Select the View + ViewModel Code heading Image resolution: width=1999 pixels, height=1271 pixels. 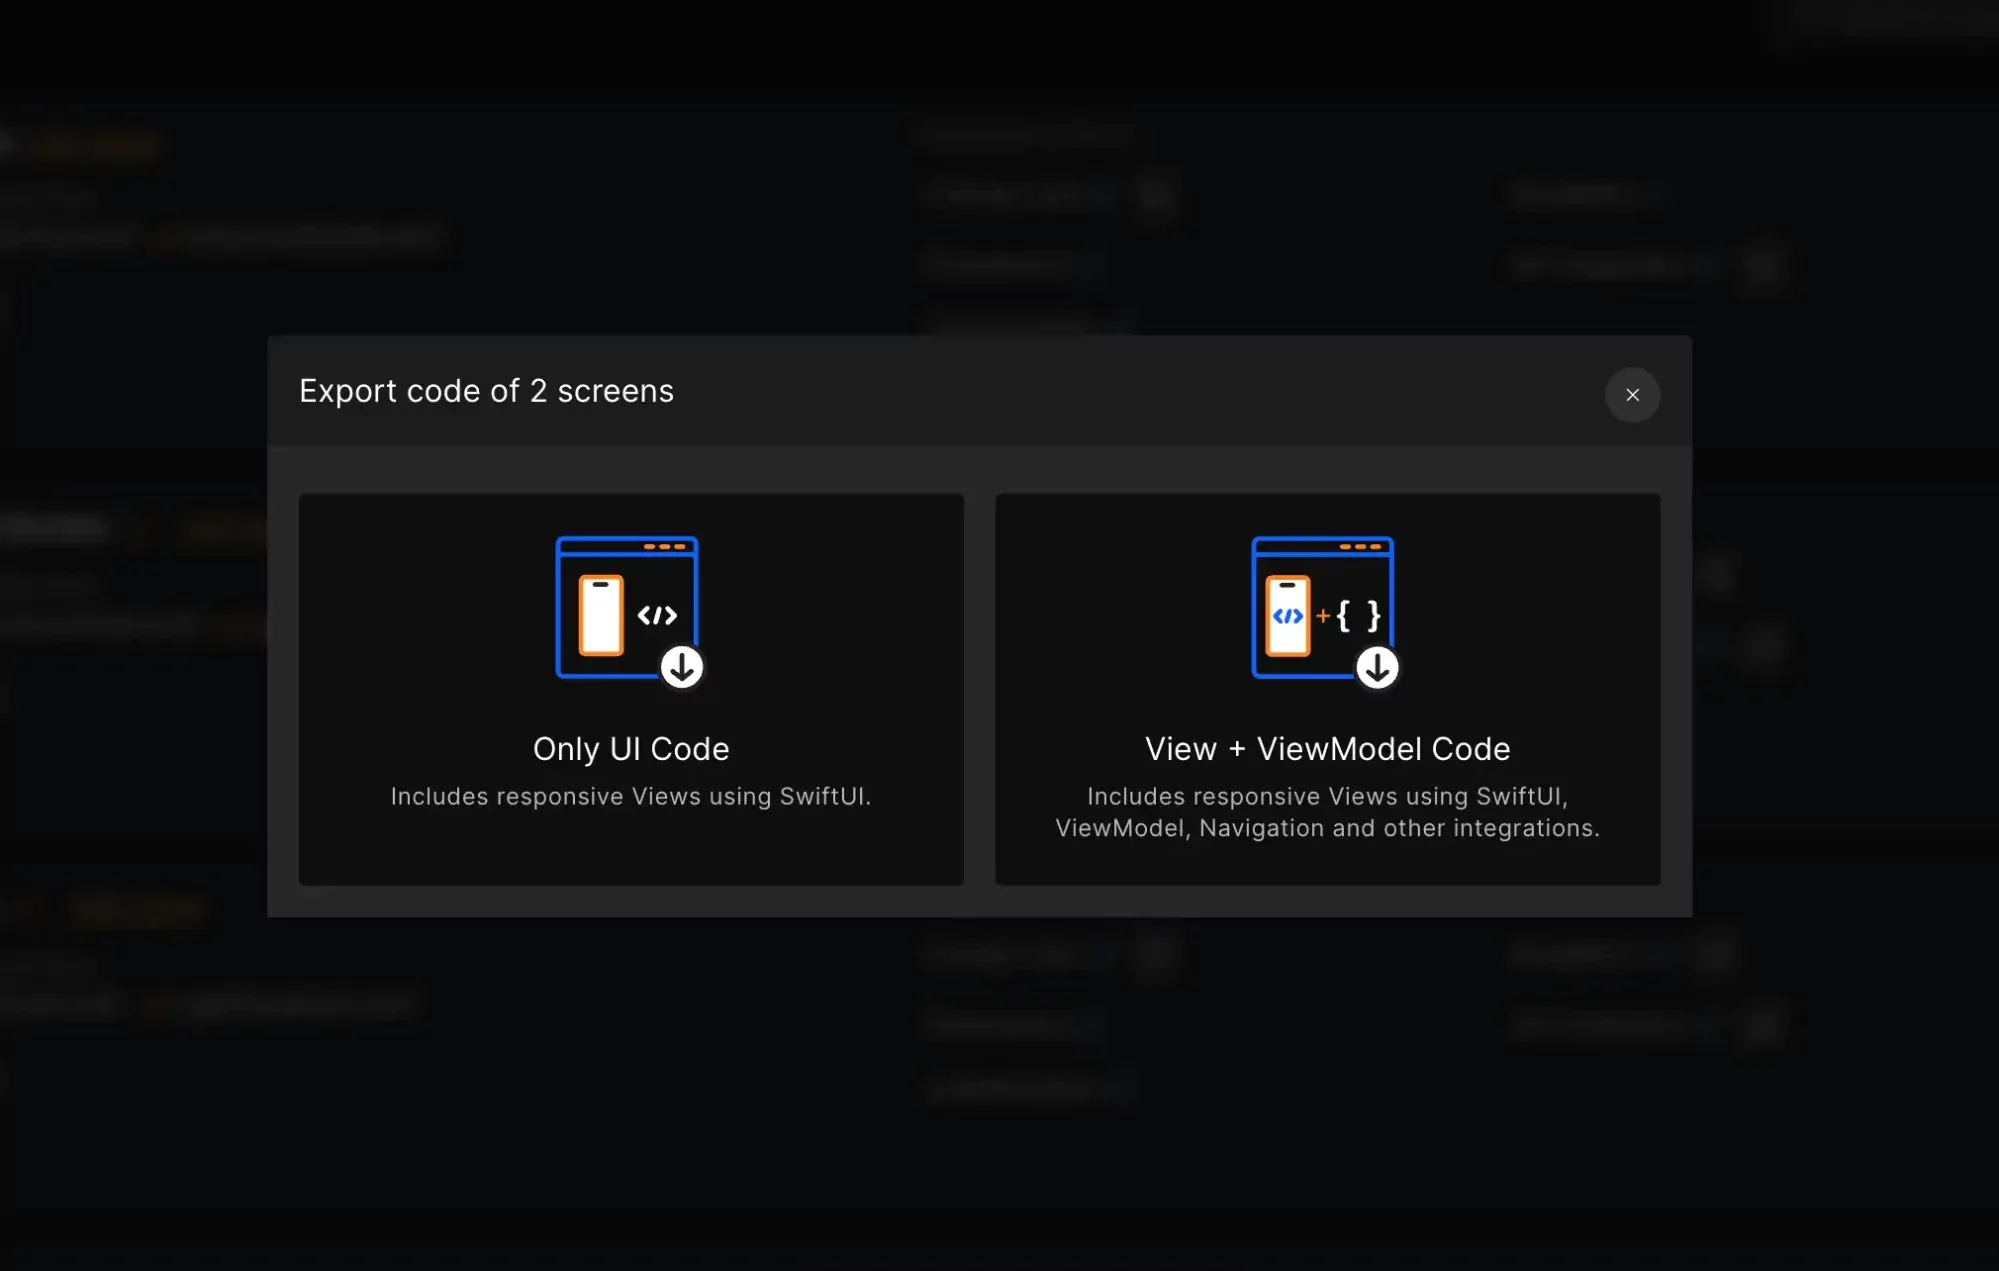[x=1327, y=749]
